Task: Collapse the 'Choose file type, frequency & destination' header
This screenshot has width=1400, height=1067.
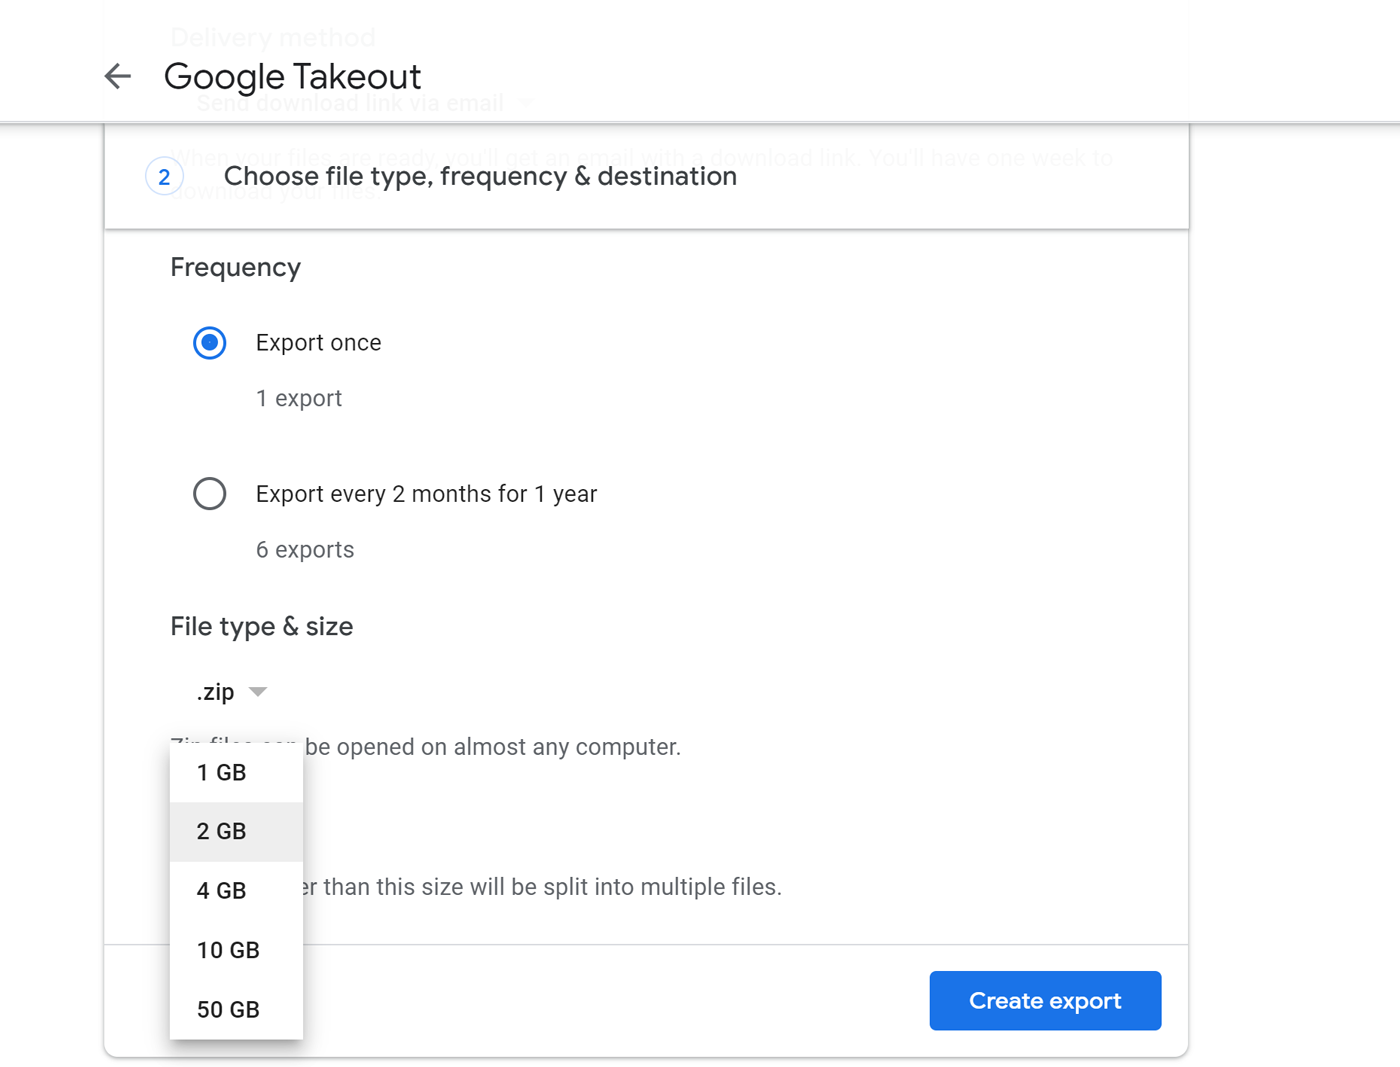Action: tap(480, 177)
